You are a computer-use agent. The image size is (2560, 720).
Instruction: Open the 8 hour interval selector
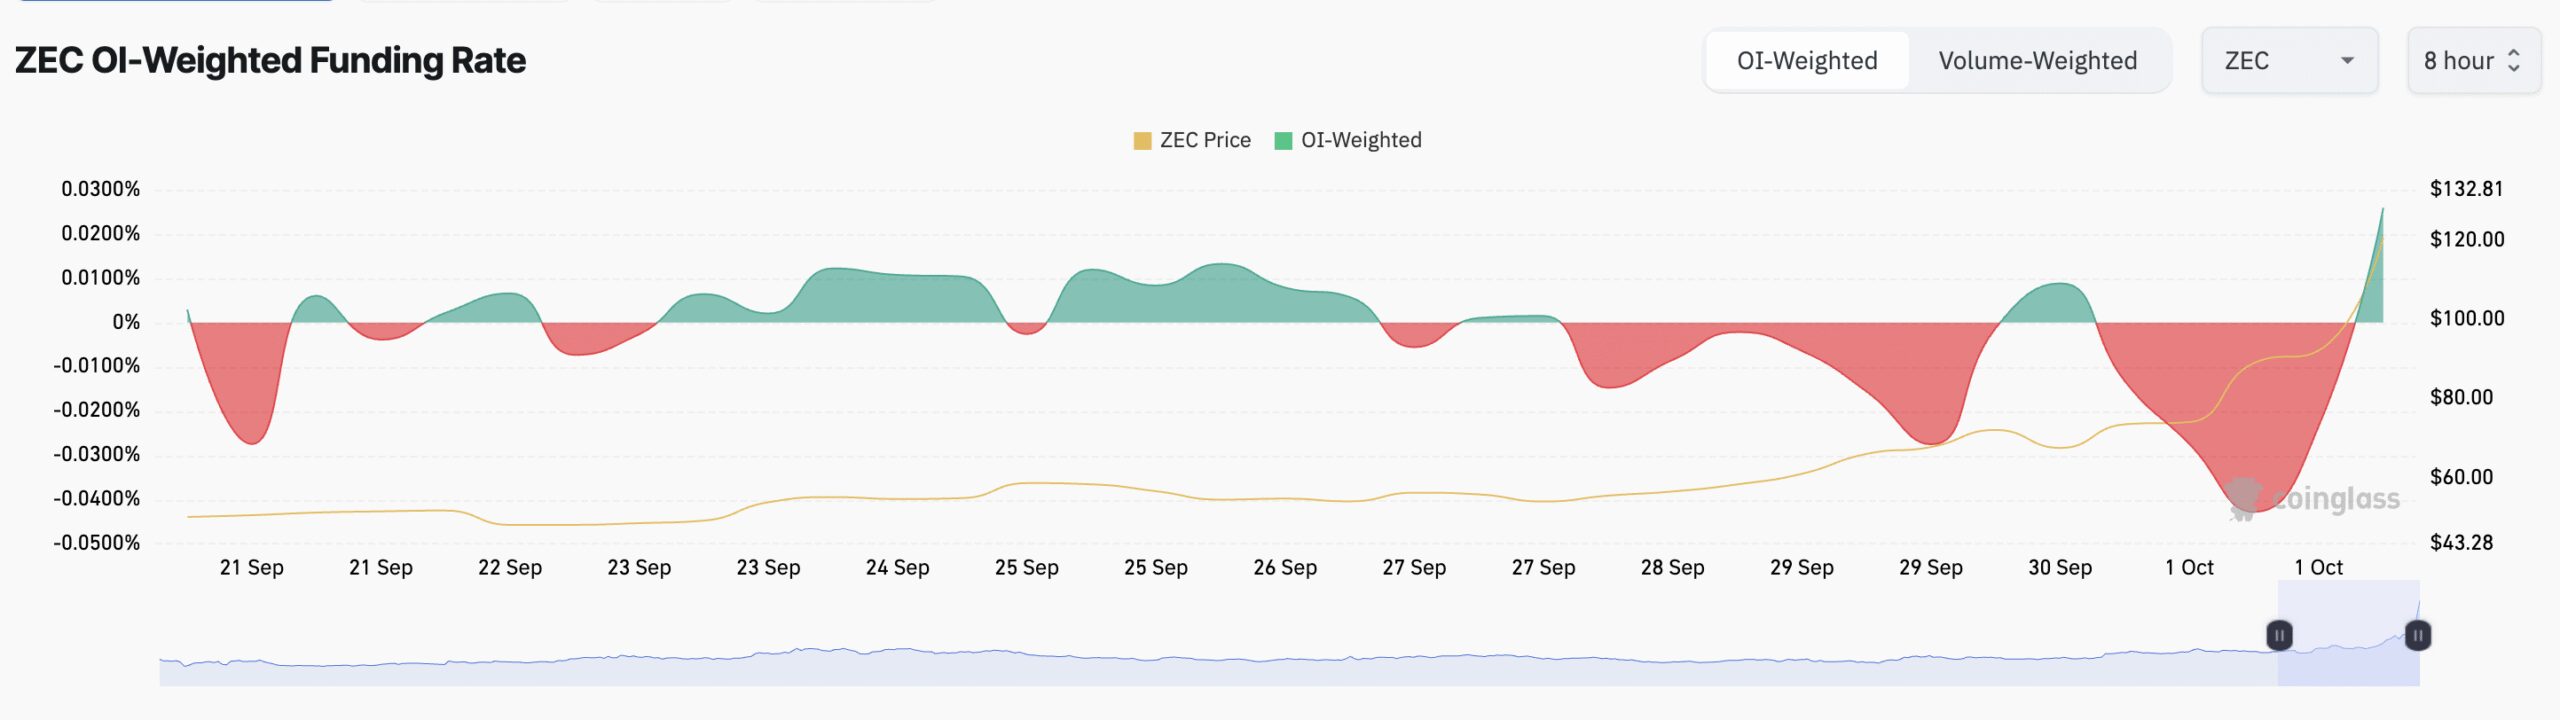pos(2472,61)
